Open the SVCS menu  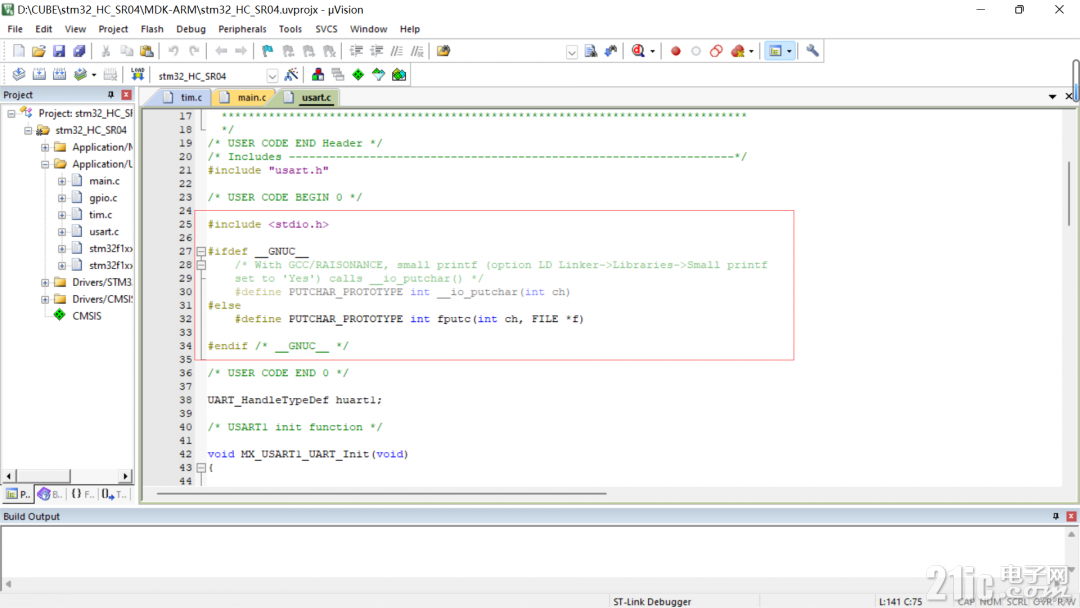click(326, 29)
